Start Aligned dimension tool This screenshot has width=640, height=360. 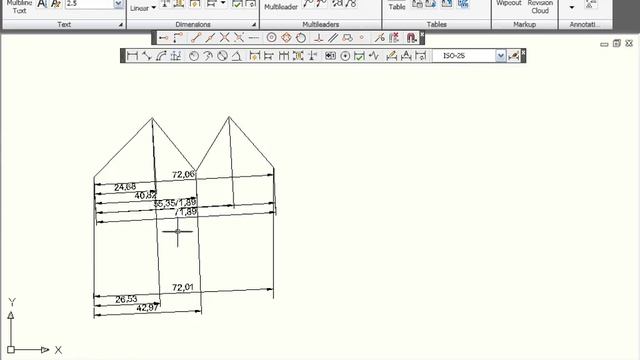147,56
